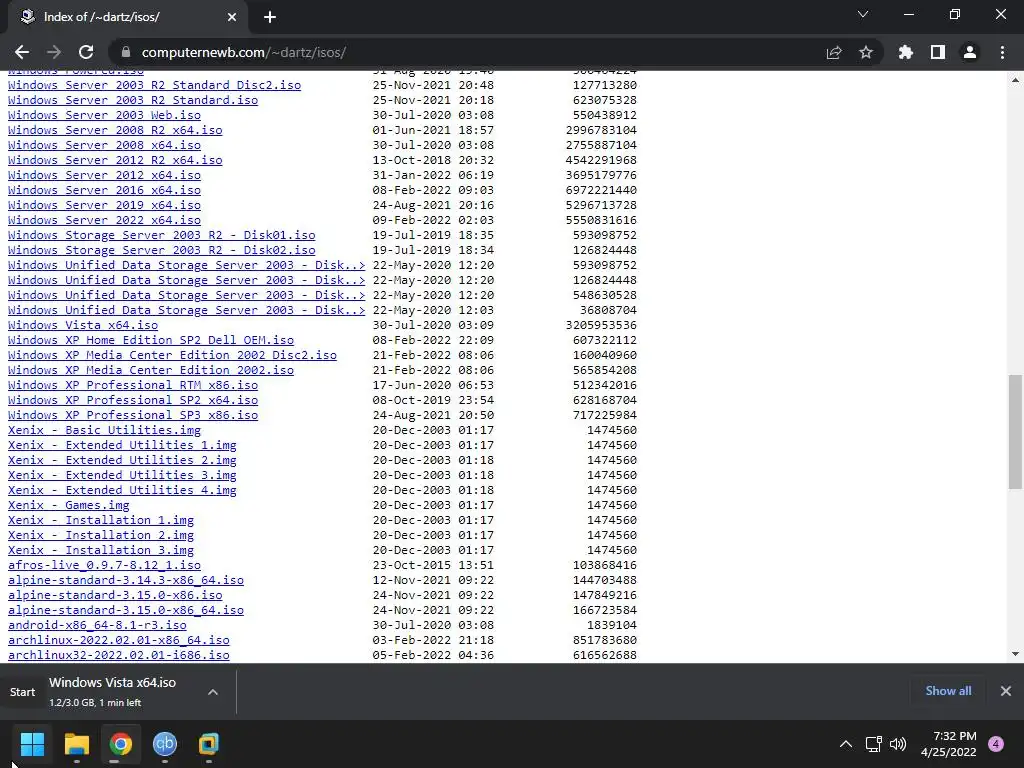Close the downloads bar
Image resolution: width=1024 pixels, height=768 pixels.
(1006, 690)
